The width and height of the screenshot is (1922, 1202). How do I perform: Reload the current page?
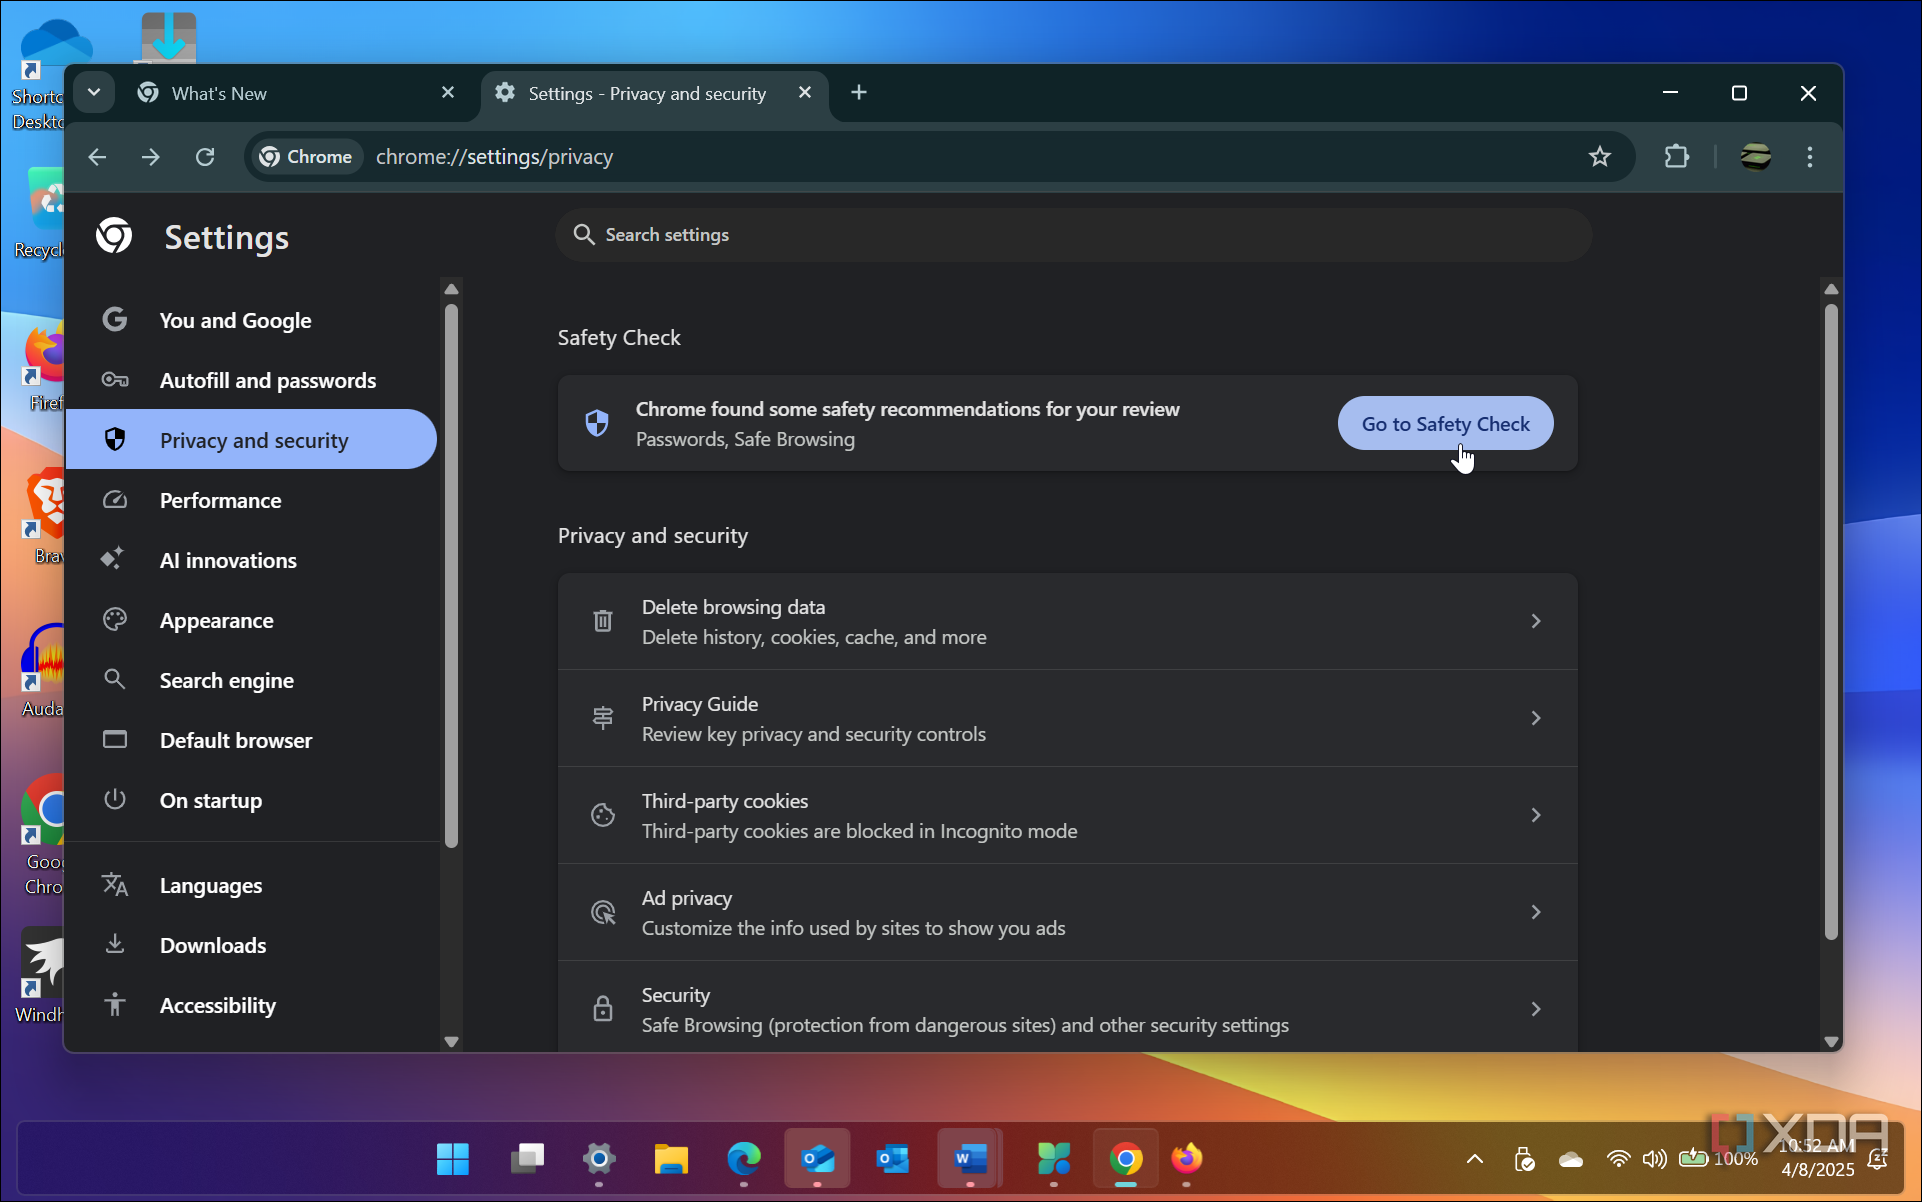[205, 157]
